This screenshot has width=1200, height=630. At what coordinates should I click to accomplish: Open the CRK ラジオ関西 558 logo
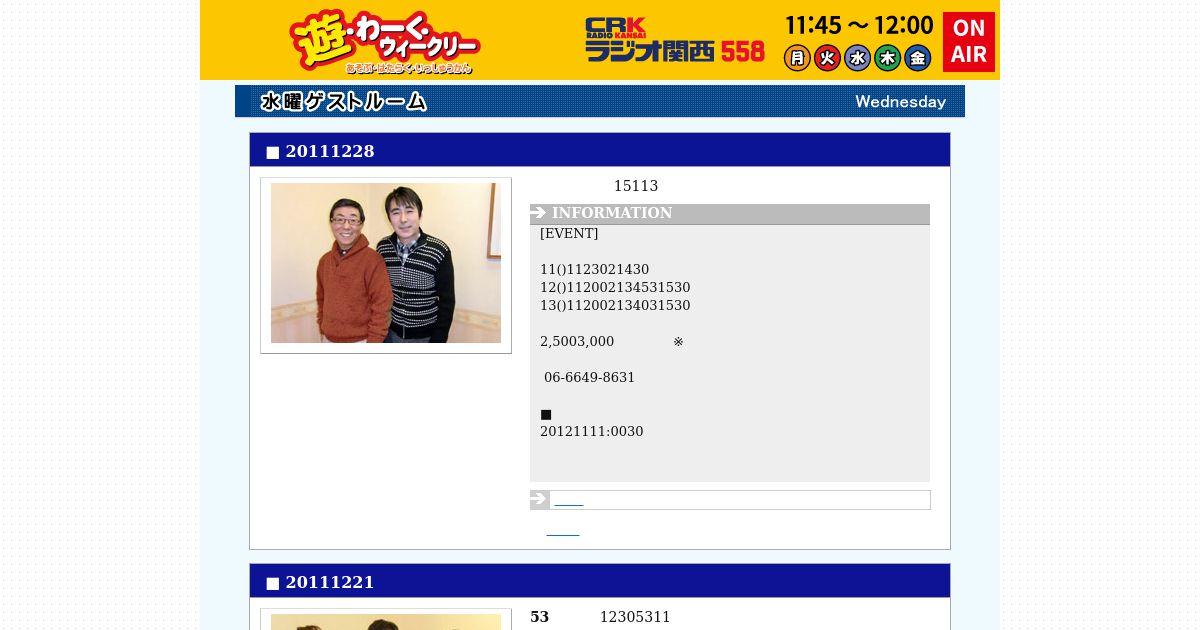coord(675,41)
